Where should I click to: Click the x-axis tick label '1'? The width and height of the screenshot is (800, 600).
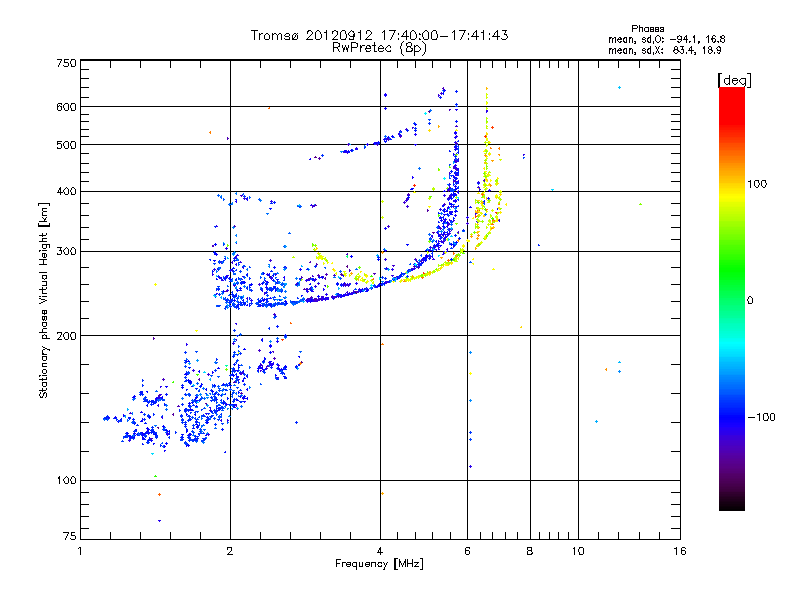tap(80, 551)
